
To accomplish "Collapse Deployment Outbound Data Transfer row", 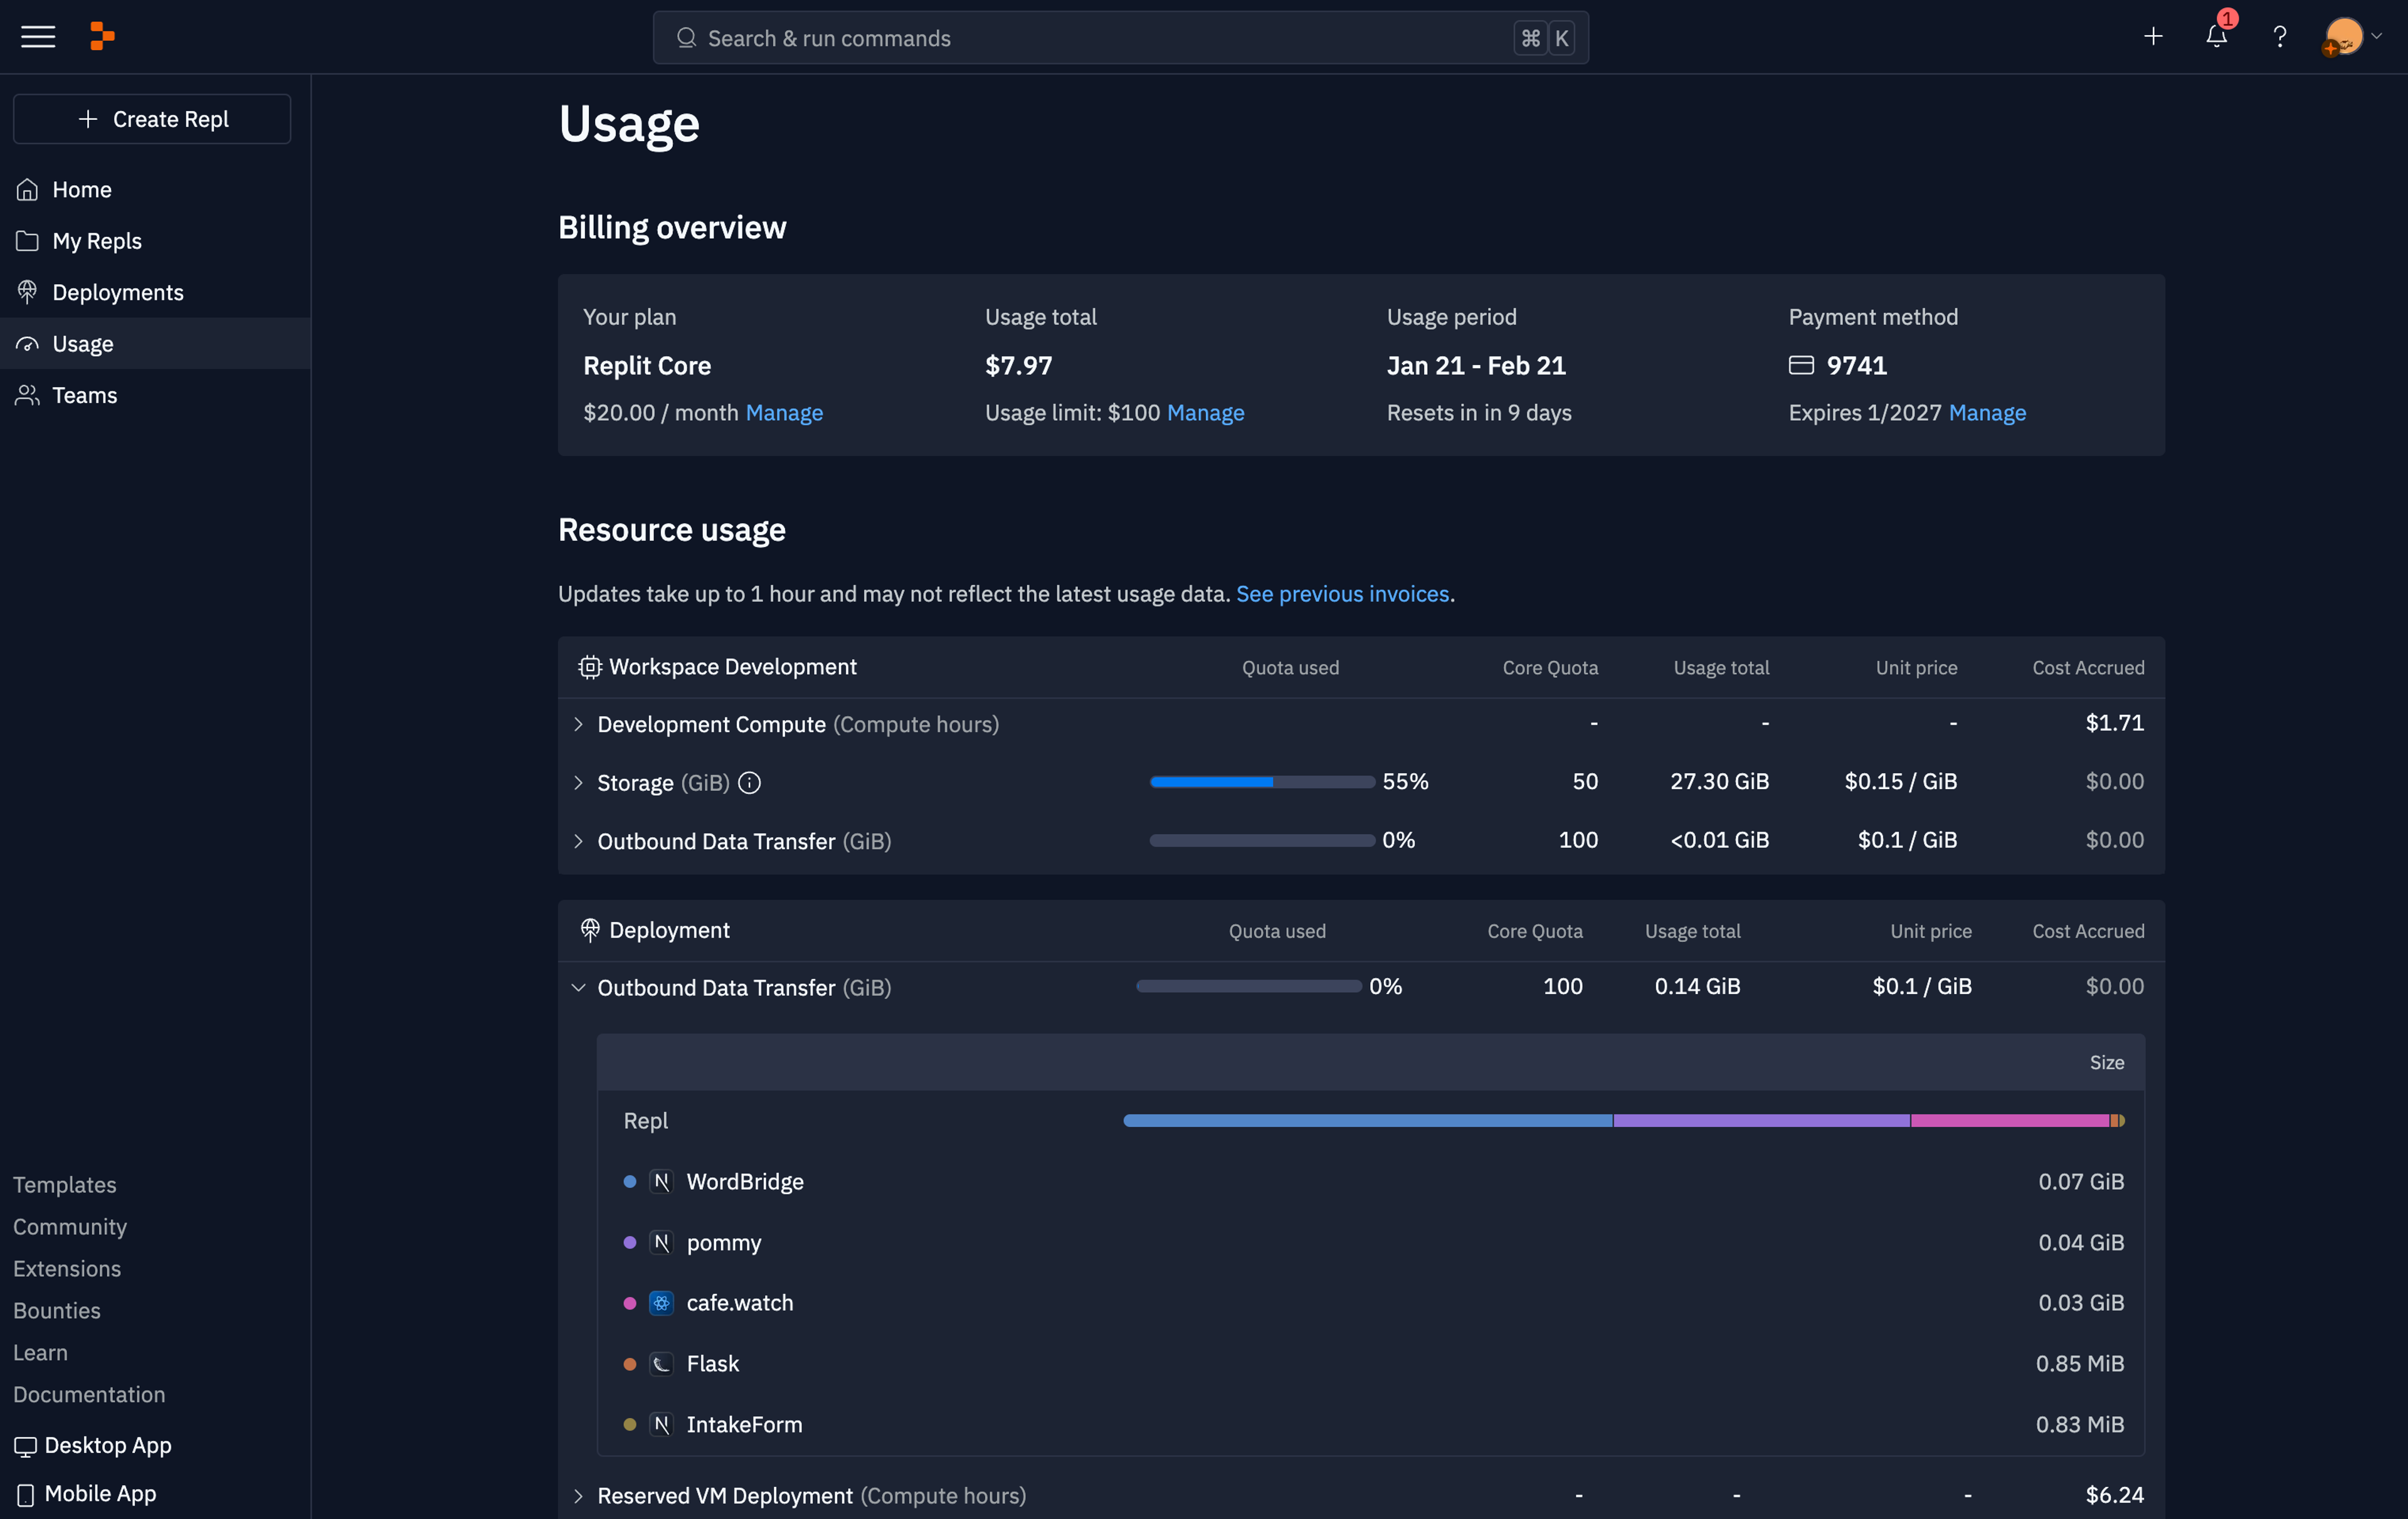I will tap(578, 988).
